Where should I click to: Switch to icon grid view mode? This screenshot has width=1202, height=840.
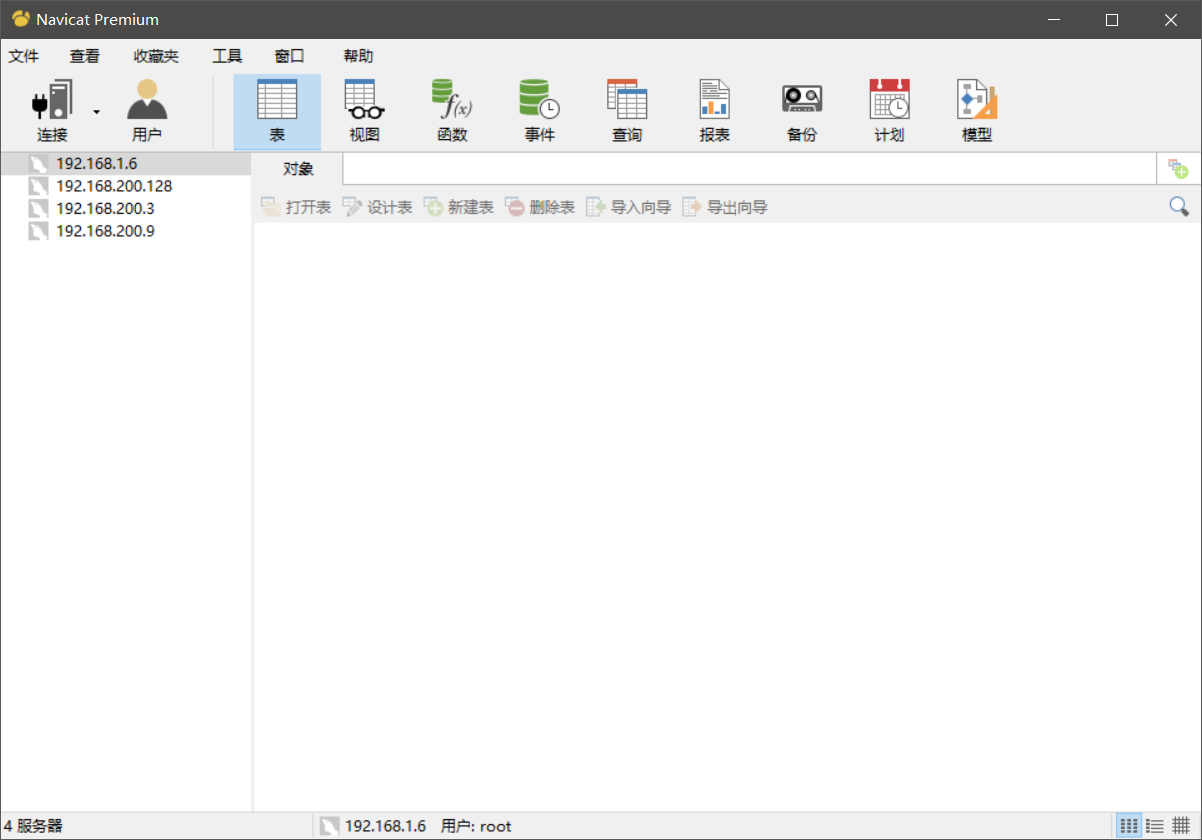point(1129,826)
